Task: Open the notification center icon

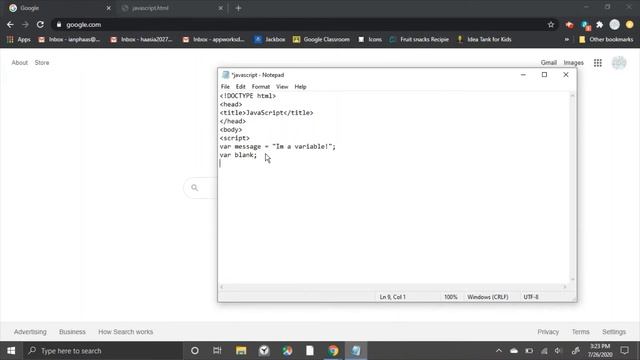Action: coord(624,350)
